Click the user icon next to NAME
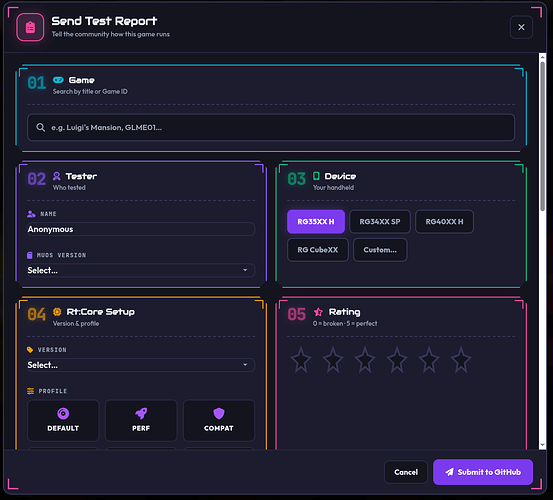The image size is (553, 500). 31,214
